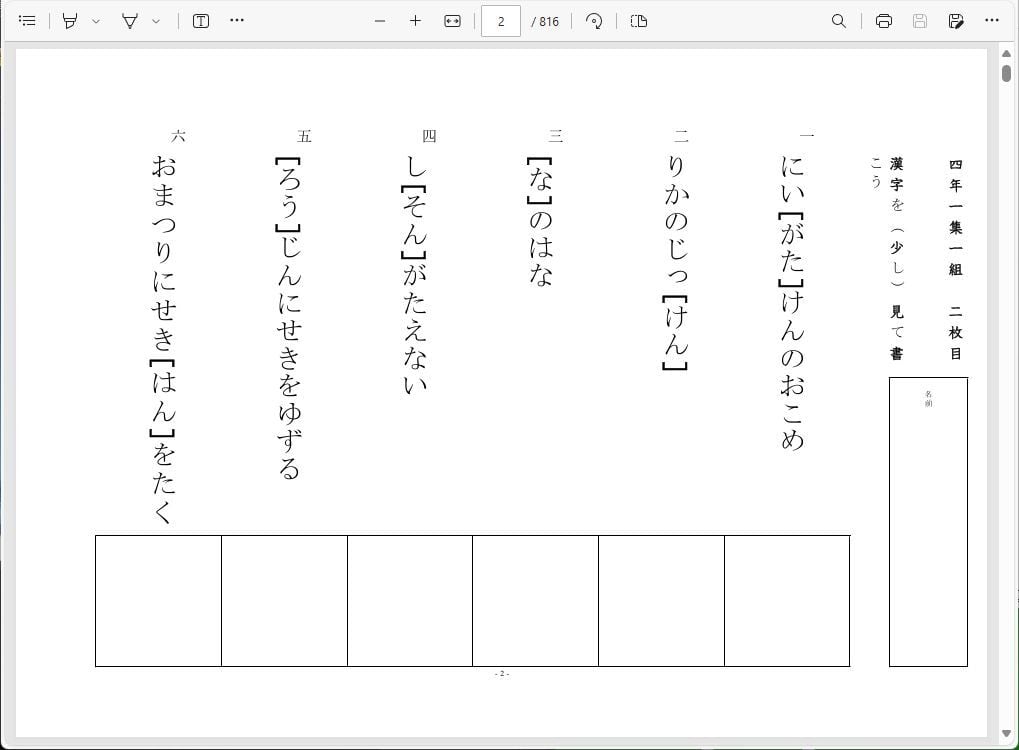Click the add text tool
The image size is (1019, 750).
click(x=201, y=21)
